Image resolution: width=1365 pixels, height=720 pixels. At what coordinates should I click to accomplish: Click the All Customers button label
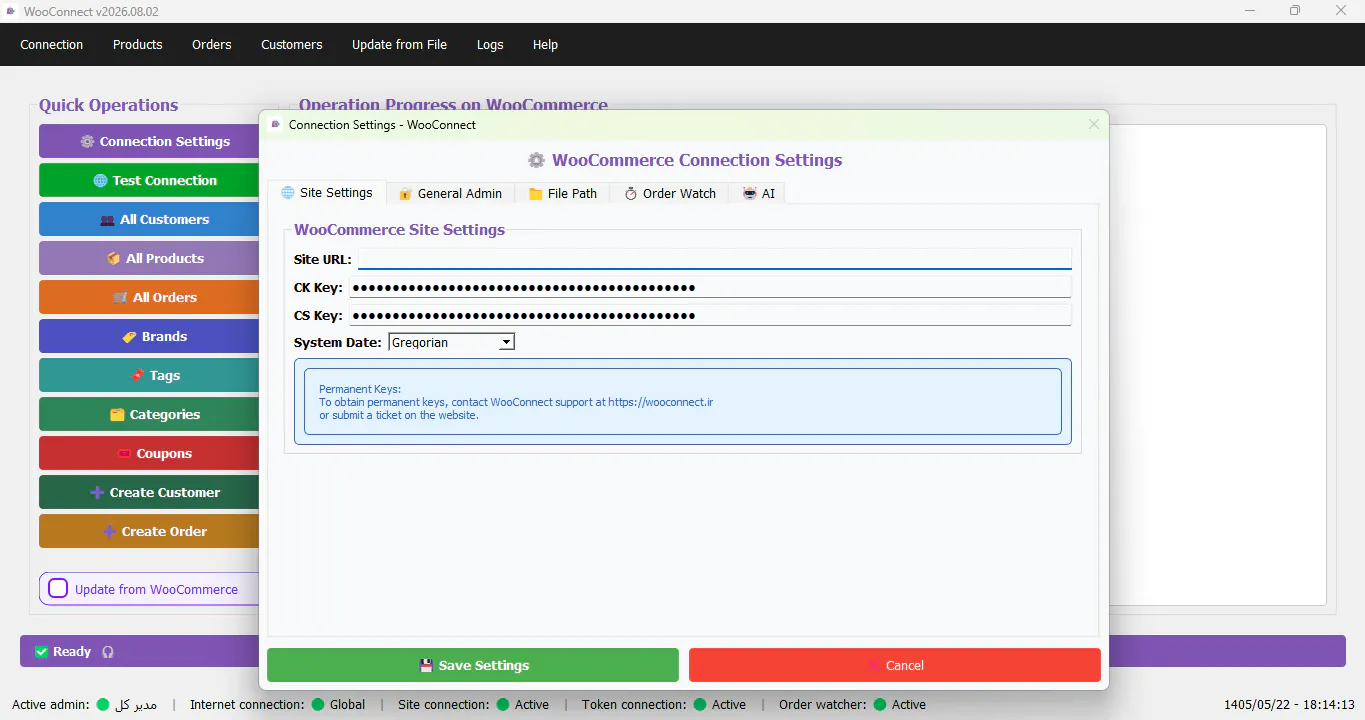coord(165,220)
